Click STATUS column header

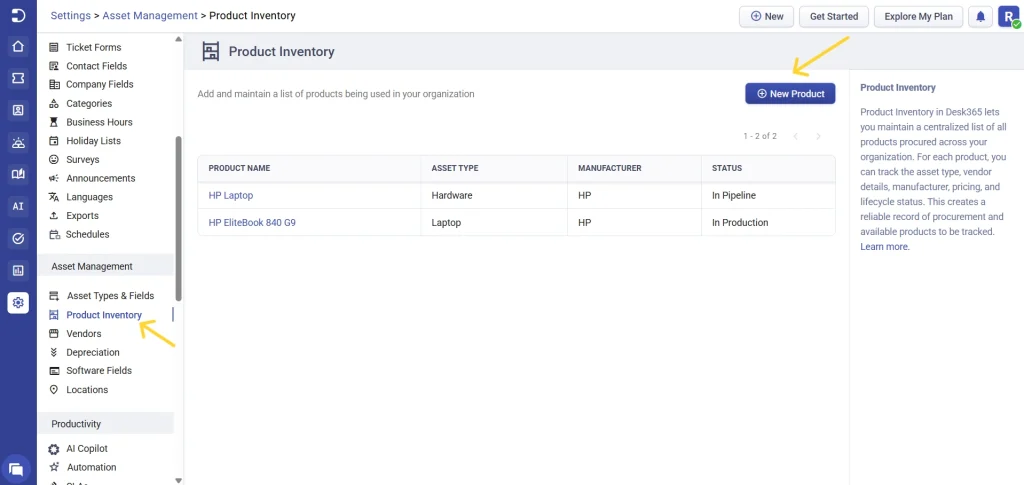(x=727, y=168)
